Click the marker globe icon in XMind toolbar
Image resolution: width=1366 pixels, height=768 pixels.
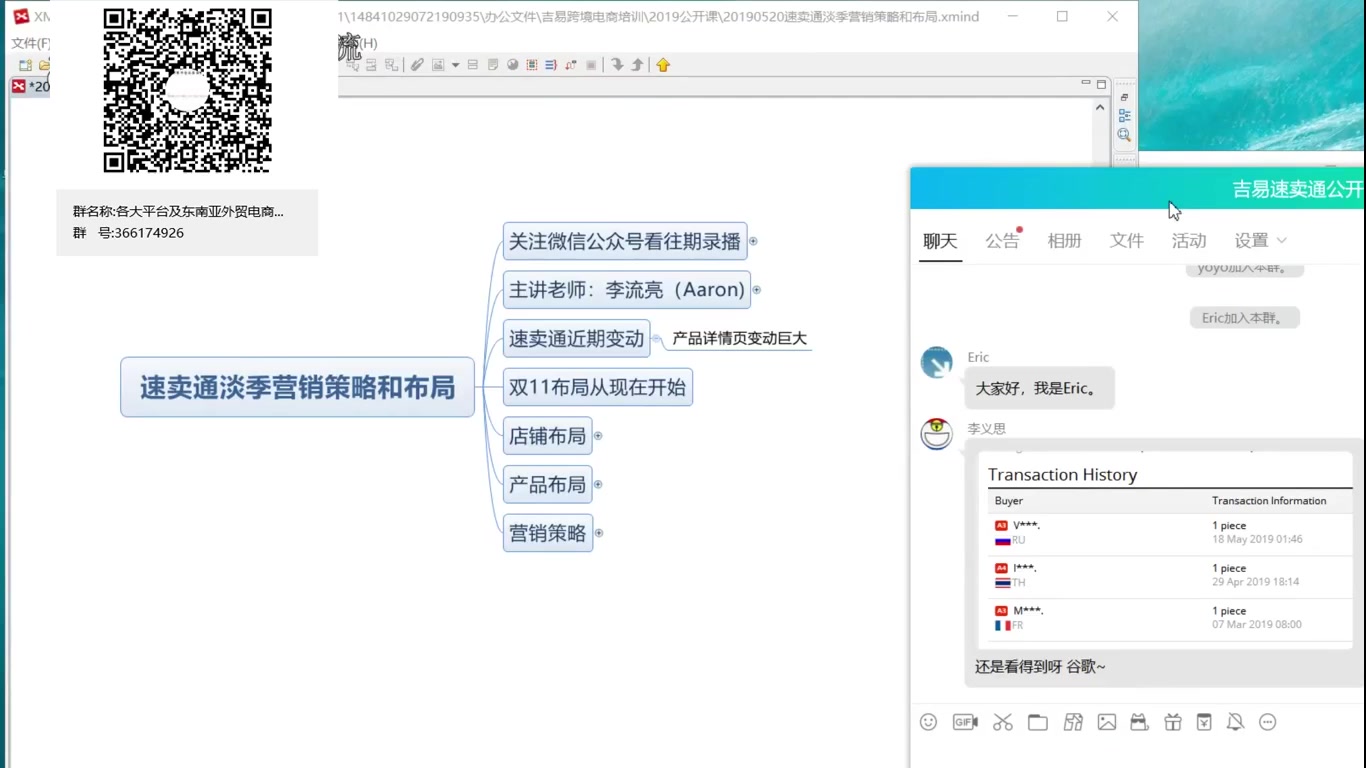click(513, 65)
